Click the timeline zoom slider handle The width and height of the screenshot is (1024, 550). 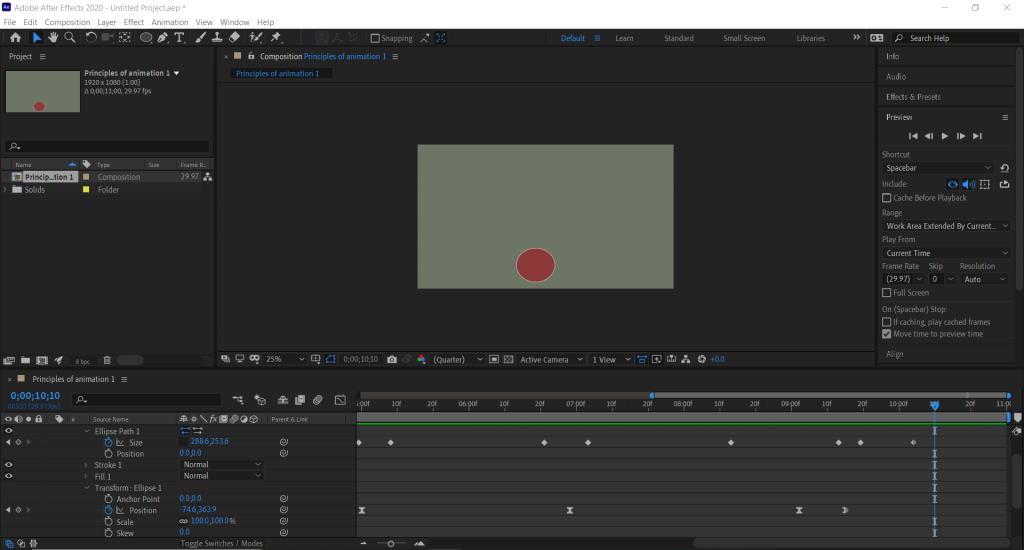[391, 544]
